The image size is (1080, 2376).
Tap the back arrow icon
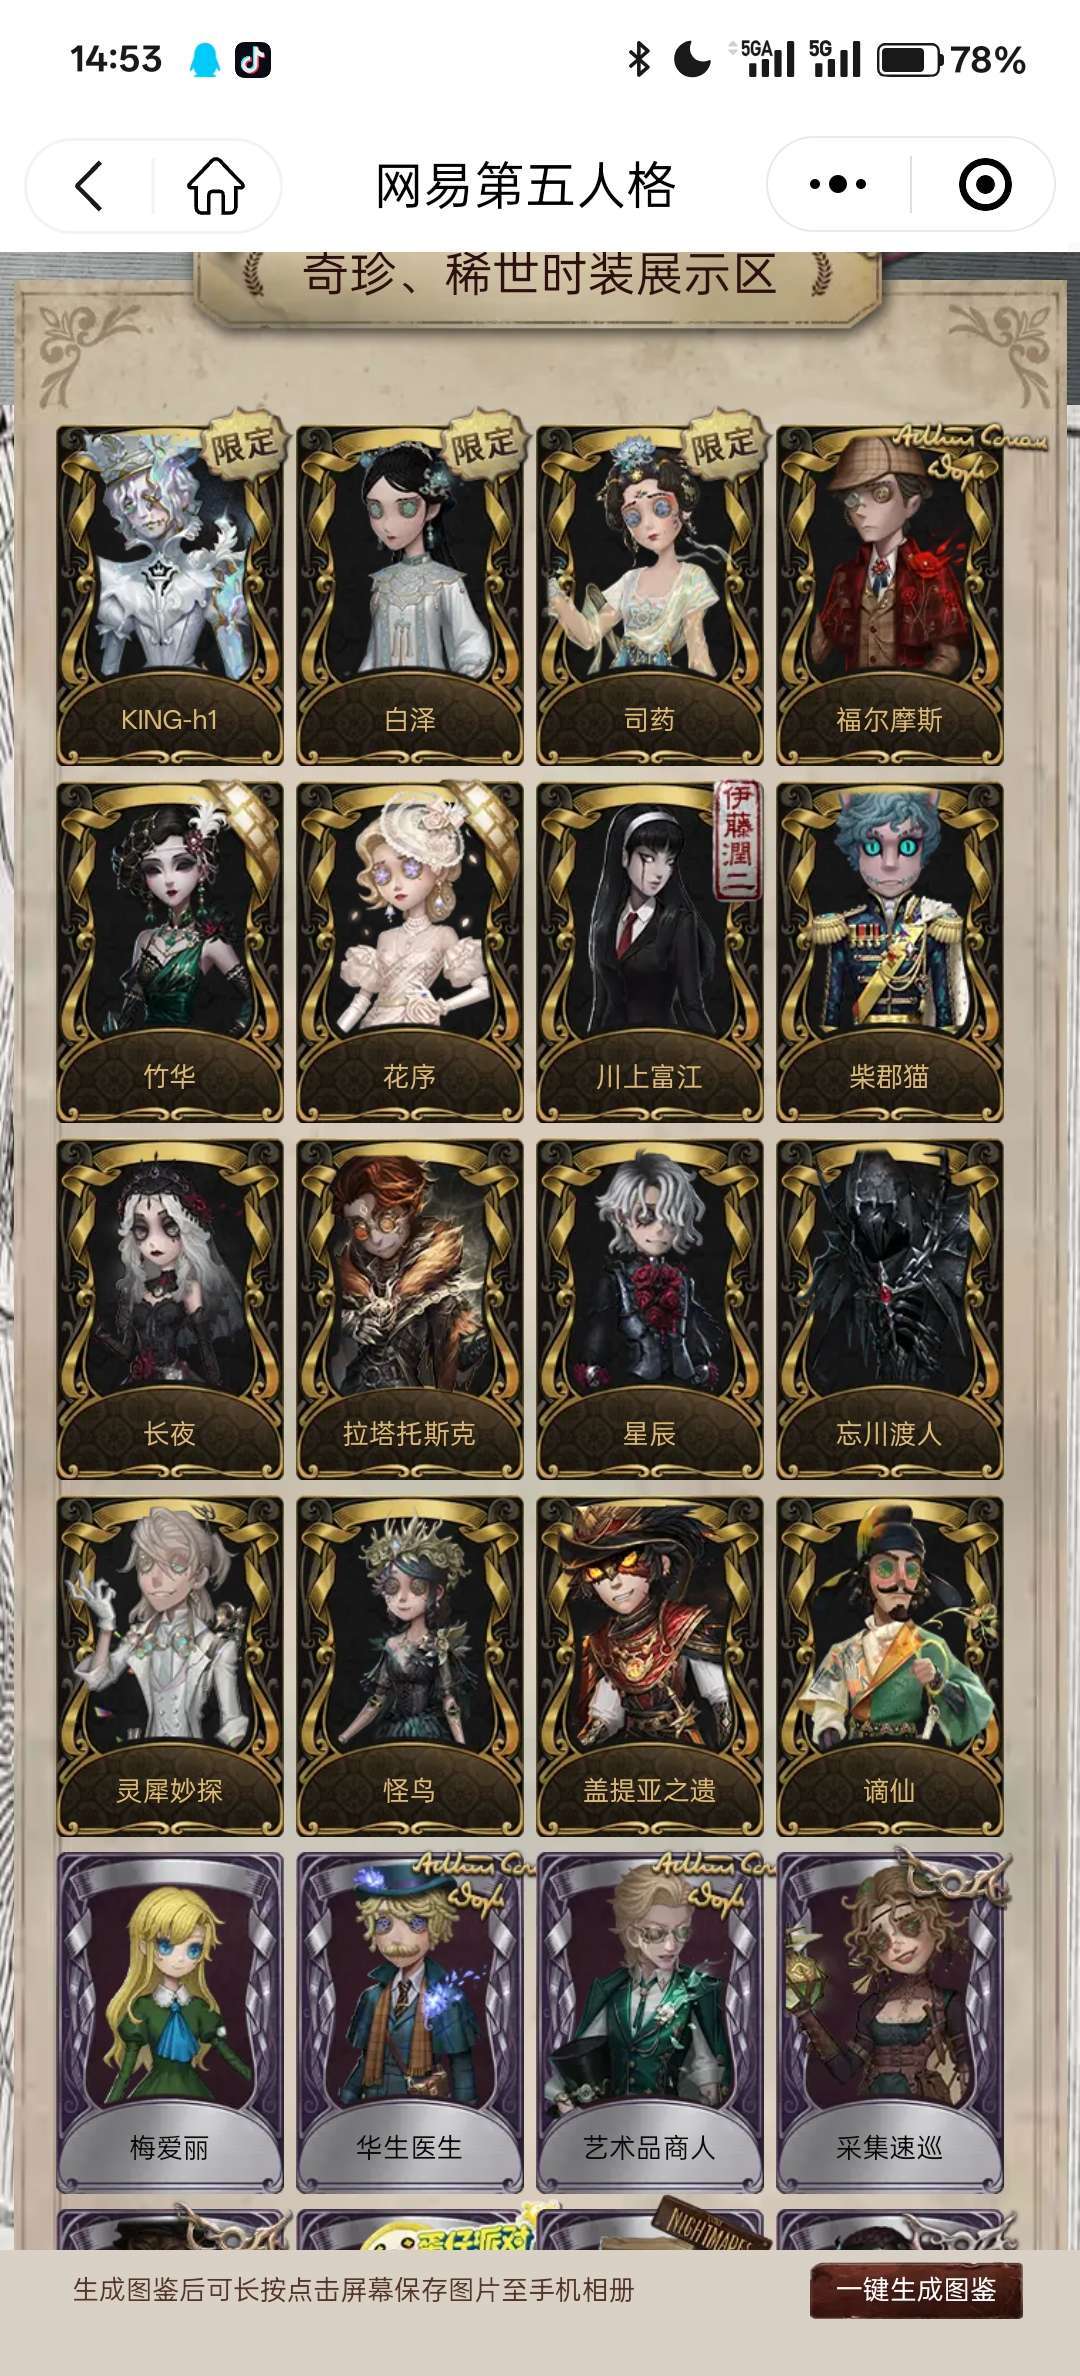89,185
